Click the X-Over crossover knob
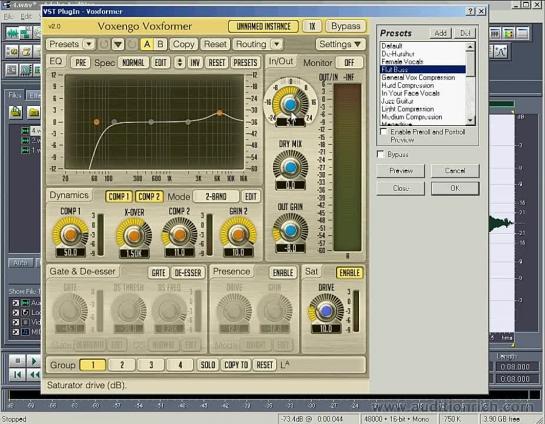This screenshot has width=545, height=424. (134, 236)
